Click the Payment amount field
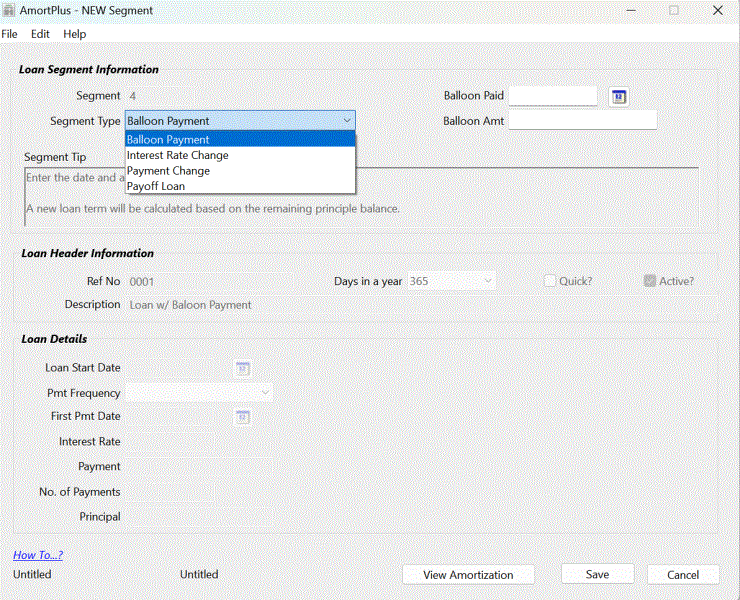 click(x=199, y=466)
